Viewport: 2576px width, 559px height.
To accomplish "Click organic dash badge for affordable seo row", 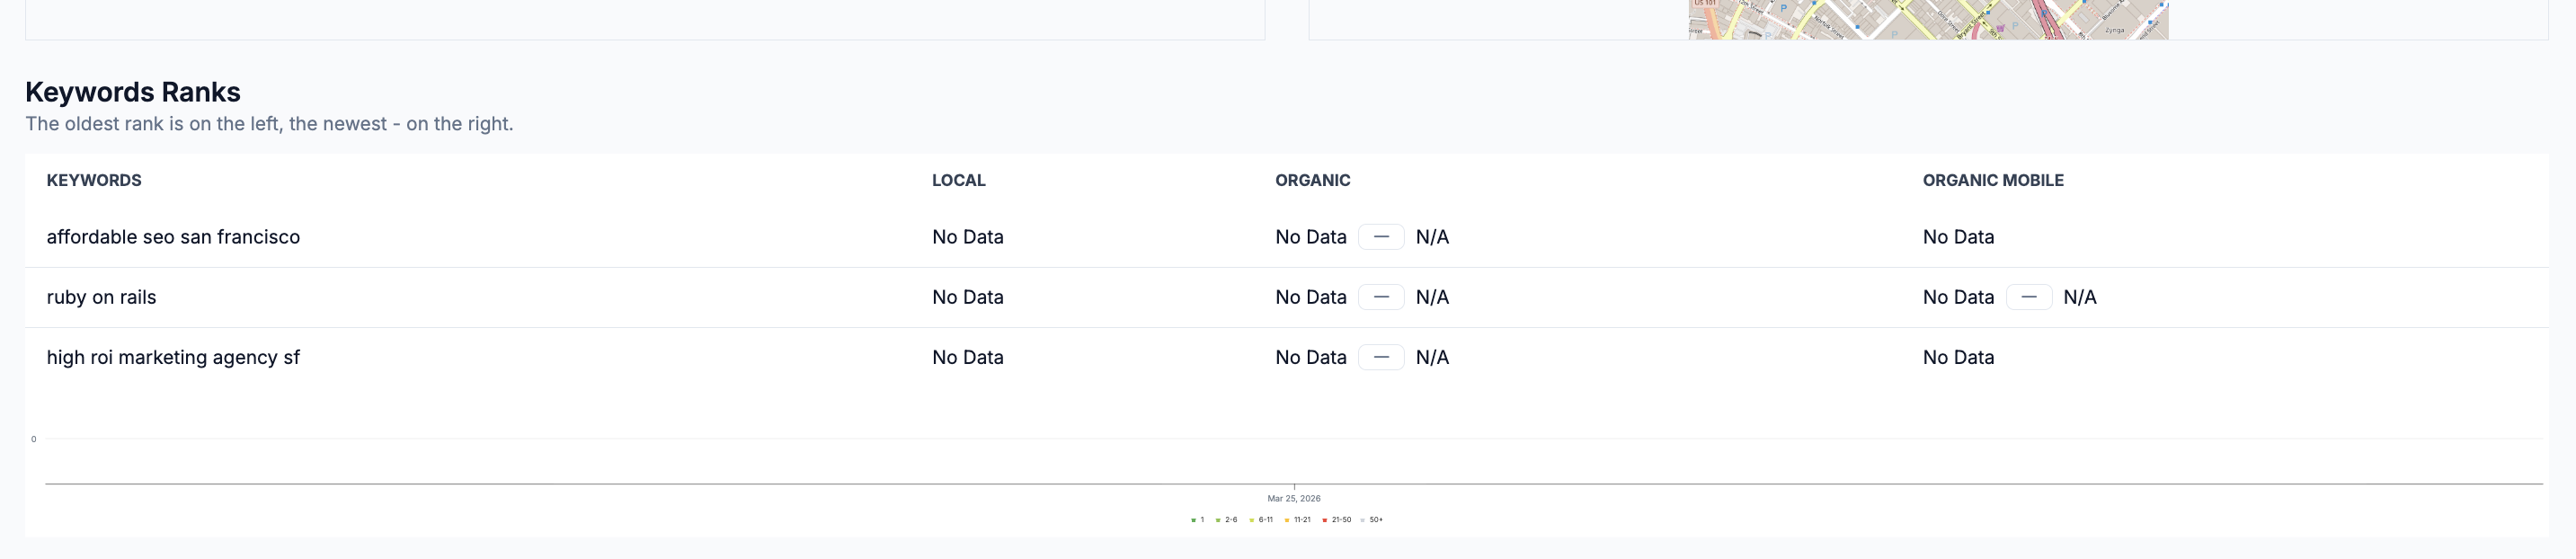I will point(1381,237).
